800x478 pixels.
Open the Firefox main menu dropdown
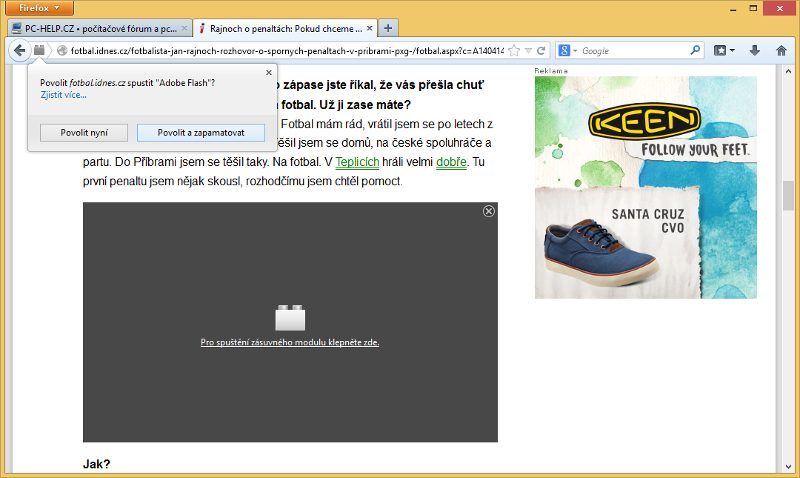[40, 7]
